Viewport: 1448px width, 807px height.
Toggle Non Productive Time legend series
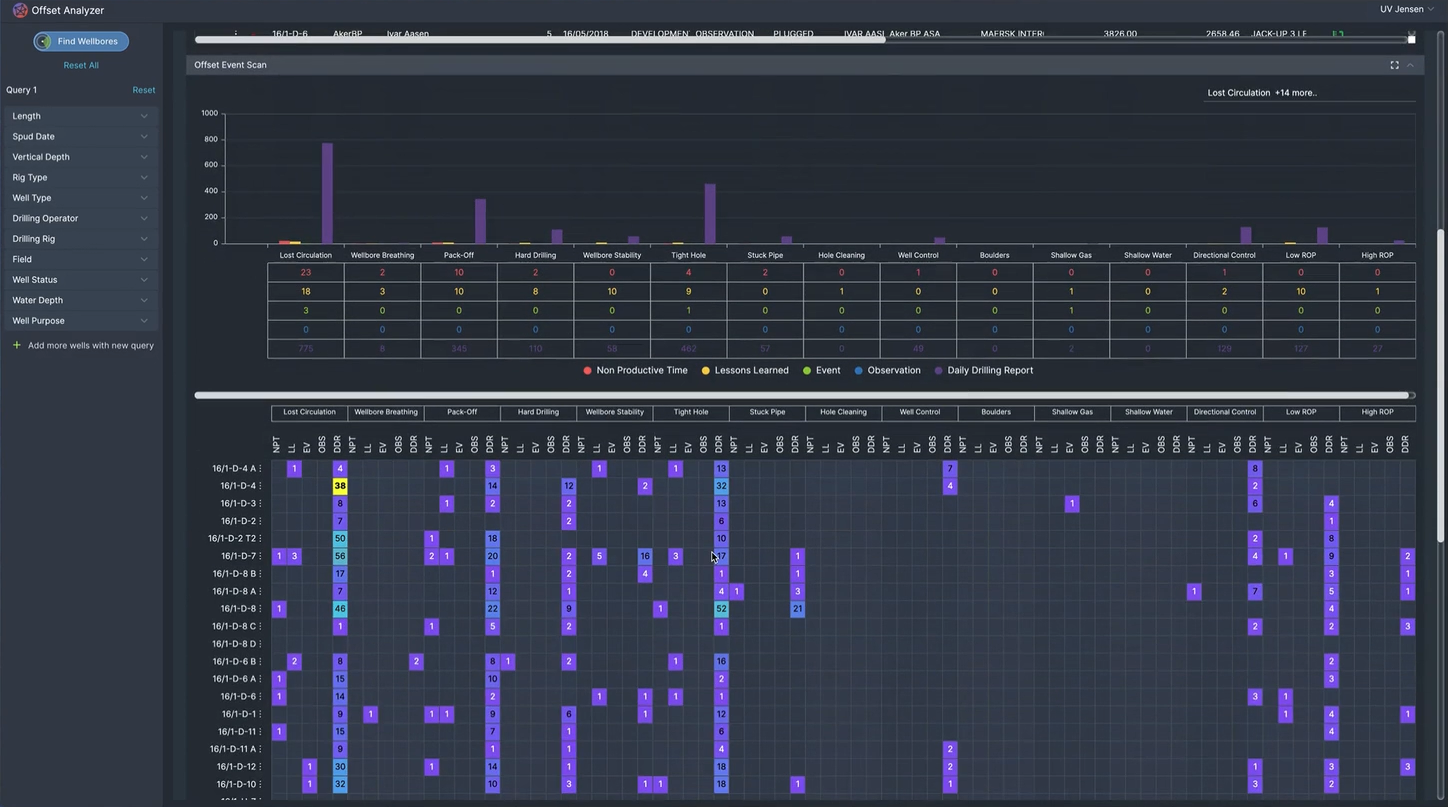pos(635,370)
